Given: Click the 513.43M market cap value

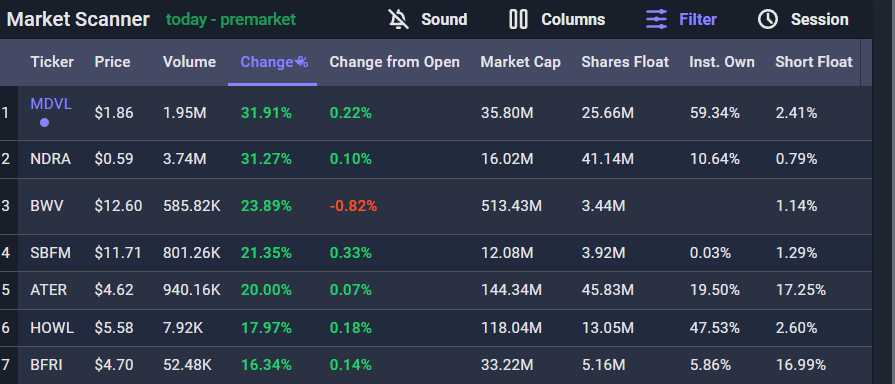Looking at the screenshot, I should coord(511,205).
